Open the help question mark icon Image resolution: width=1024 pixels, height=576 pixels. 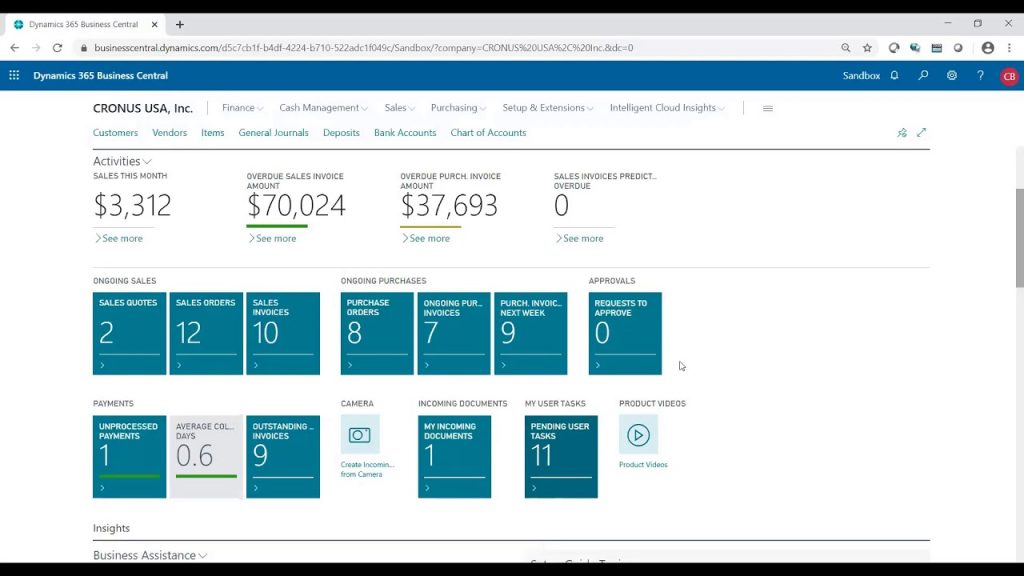(x=980, y=76)
